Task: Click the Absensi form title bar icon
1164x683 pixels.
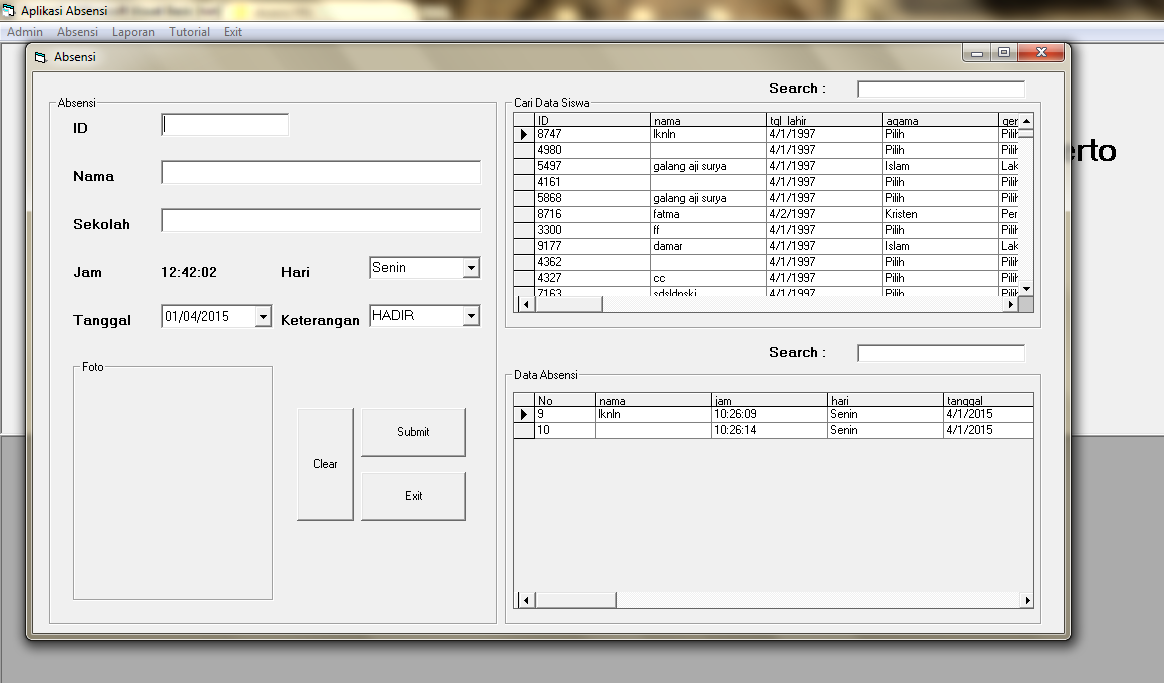Action: [x=40, y=58]
